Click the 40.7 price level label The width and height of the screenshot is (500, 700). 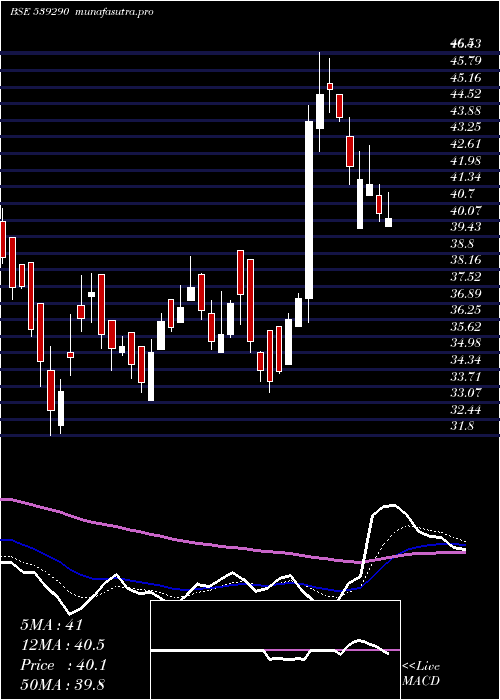click(x=462, y=194)
